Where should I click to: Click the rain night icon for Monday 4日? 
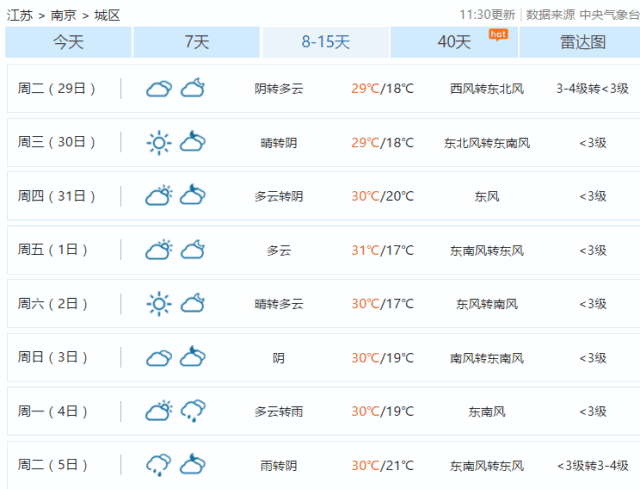coord(193,410)
